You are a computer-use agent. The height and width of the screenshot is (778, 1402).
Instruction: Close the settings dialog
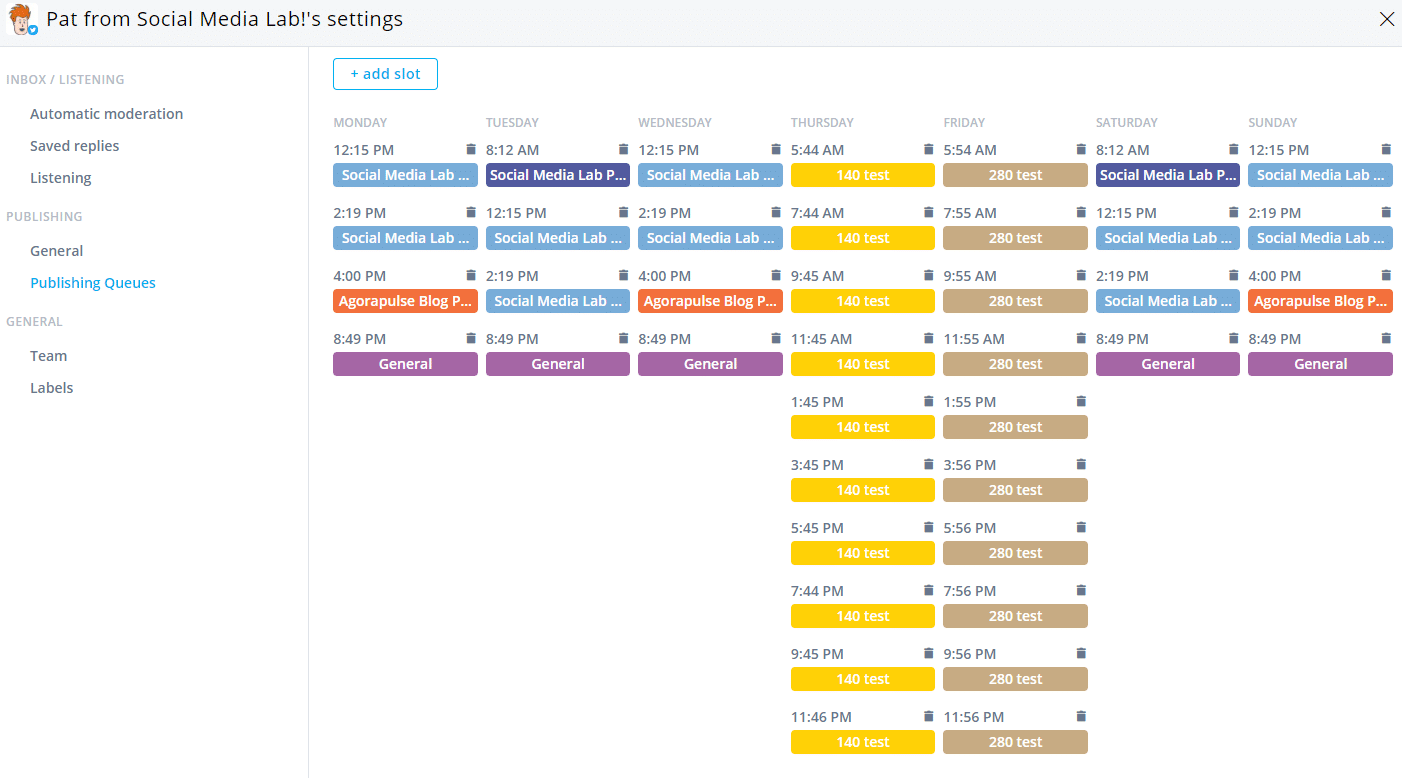[x=1387, y=19]
